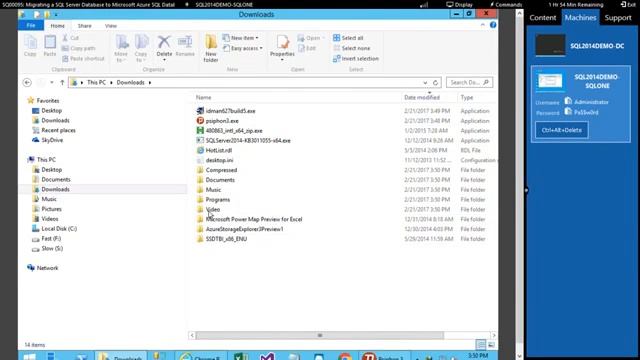Click the Copy path command
The image size is (640, 360).
click(x=78, y=48)
